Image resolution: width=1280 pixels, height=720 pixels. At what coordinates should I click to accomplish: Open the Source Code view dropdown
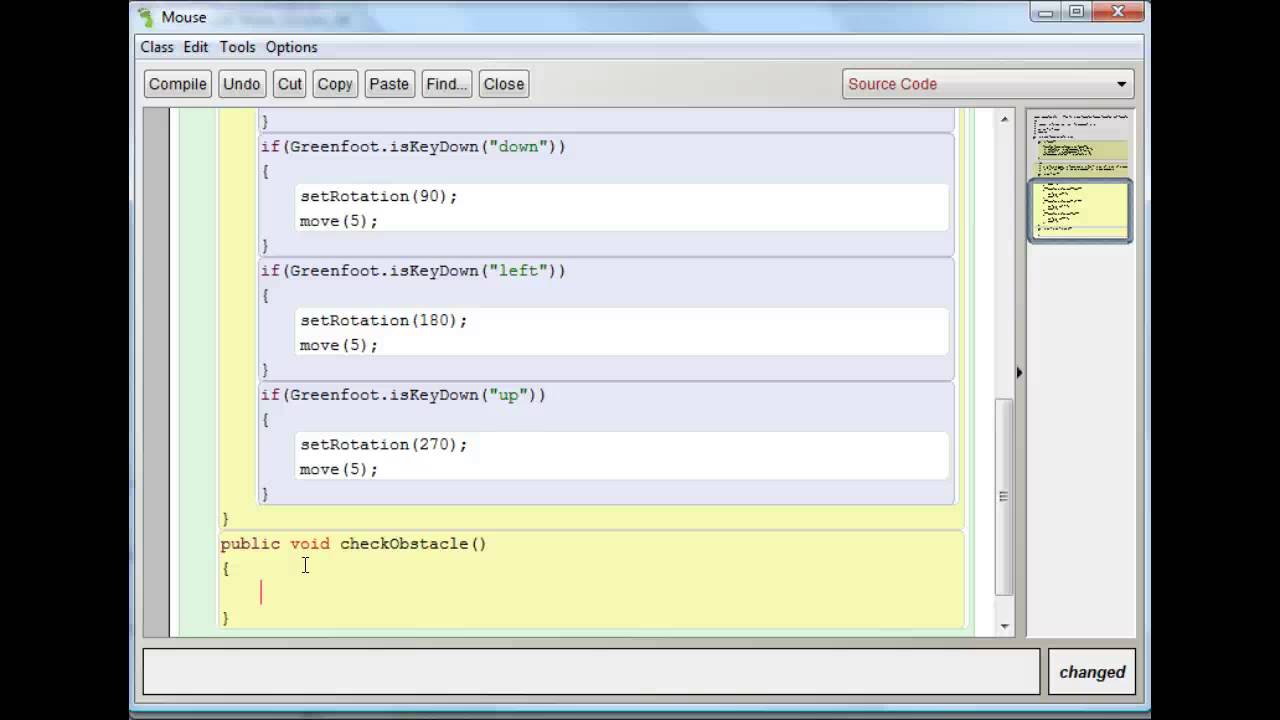coord(988,84)
